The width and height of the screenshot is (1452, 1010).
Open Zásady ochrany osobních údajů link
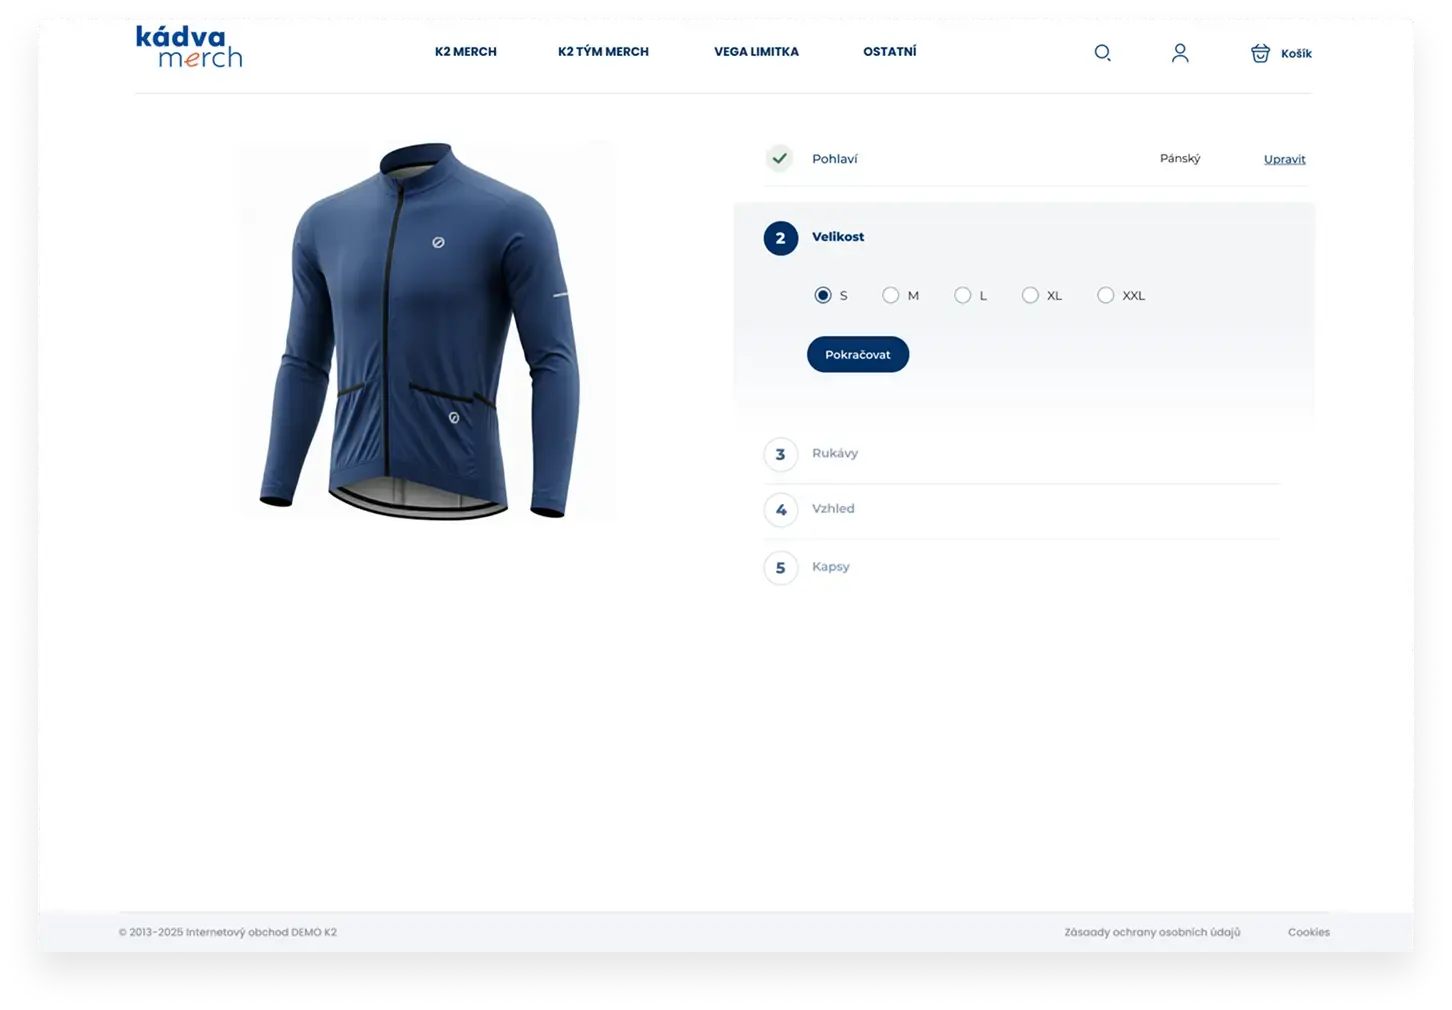click(x=1152, y=932)
